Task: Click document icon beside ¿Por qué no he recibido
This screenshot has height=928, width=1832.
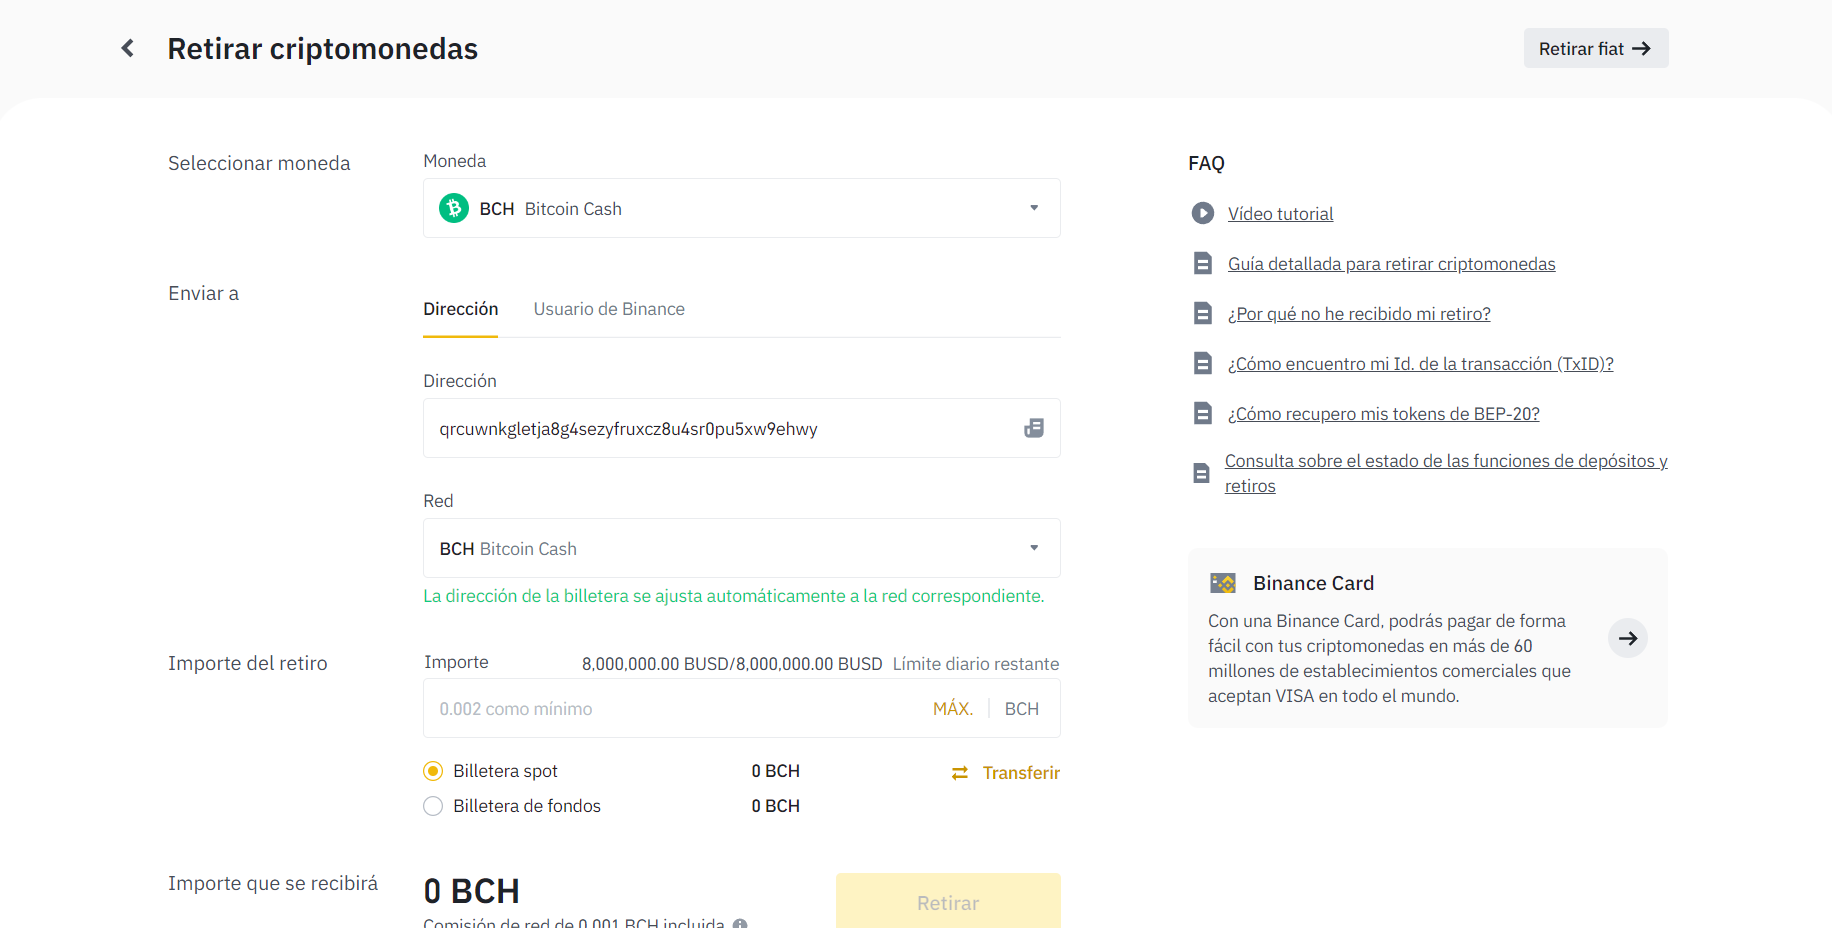Action: pos(1203,313)
